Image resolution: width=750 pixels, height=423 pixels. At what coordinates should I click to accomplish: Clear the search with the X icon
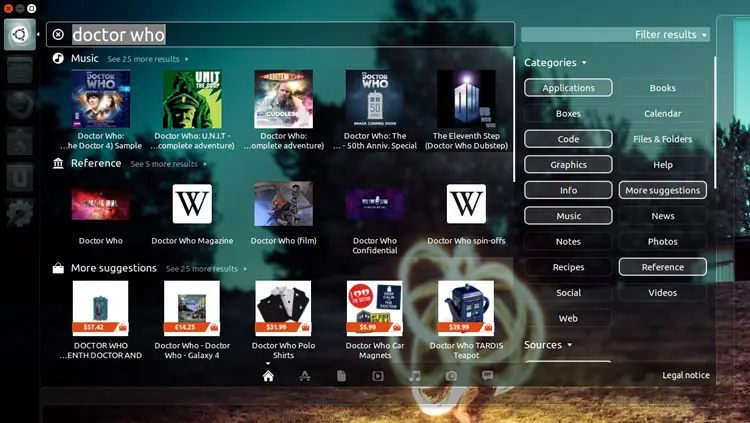tap(58, 34)
